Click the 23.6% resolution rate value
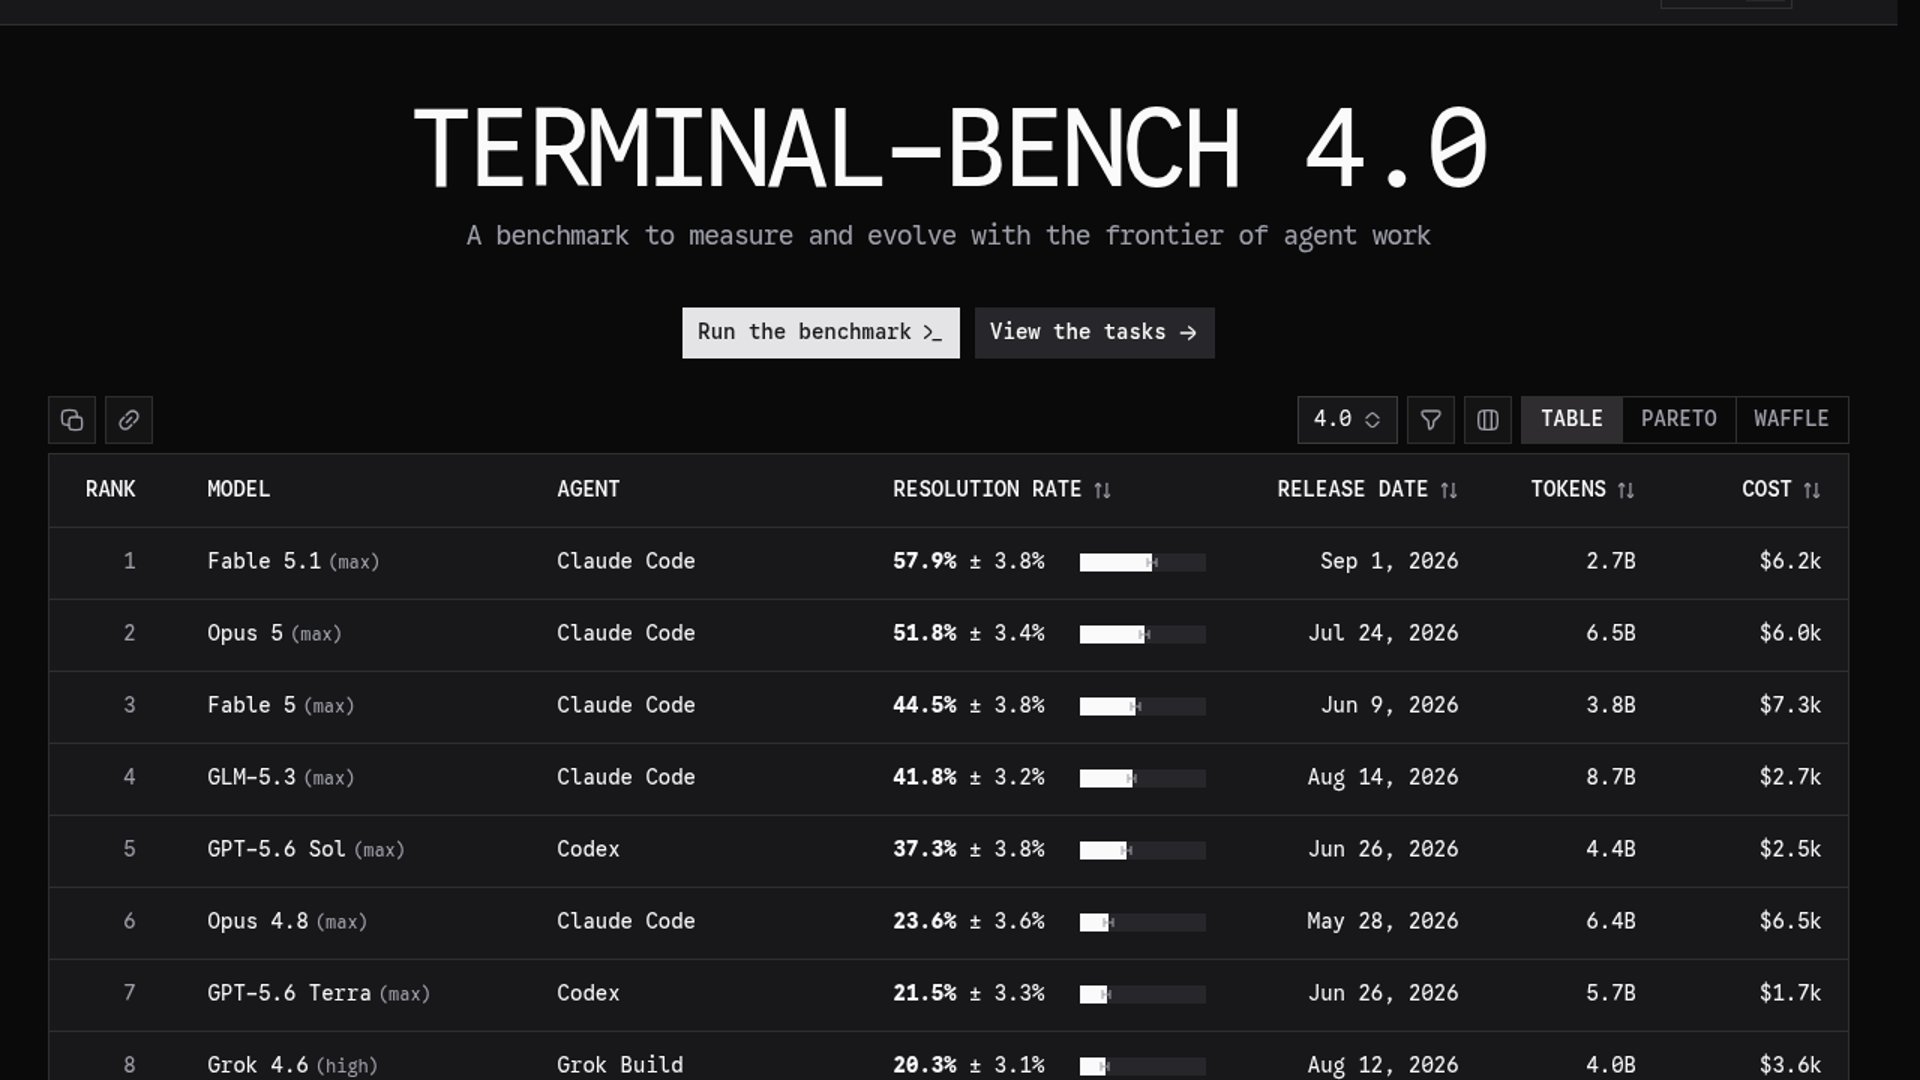This screenshot has height=1080, width=1920. [x=924, y=922]
